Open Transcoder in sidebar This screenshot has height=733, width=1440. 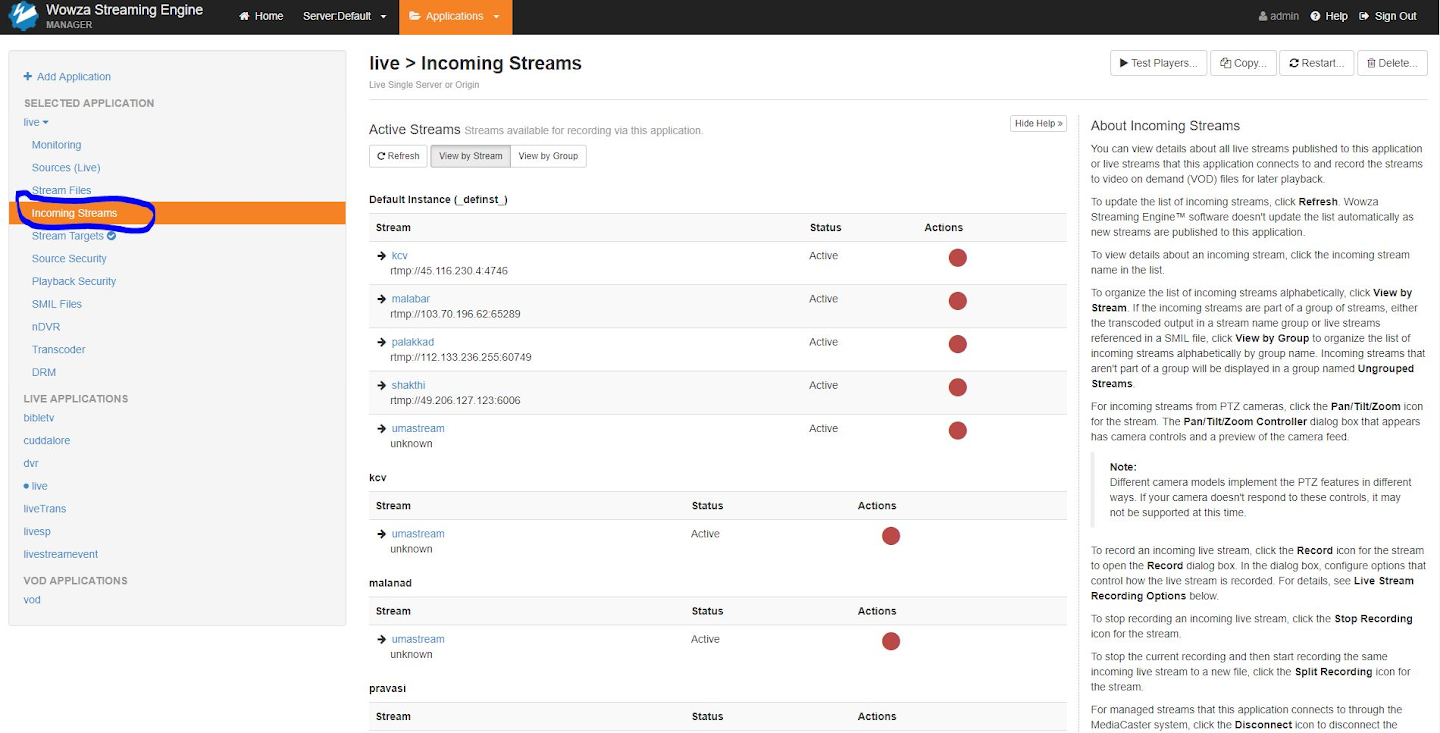click(x=58, y=350)
